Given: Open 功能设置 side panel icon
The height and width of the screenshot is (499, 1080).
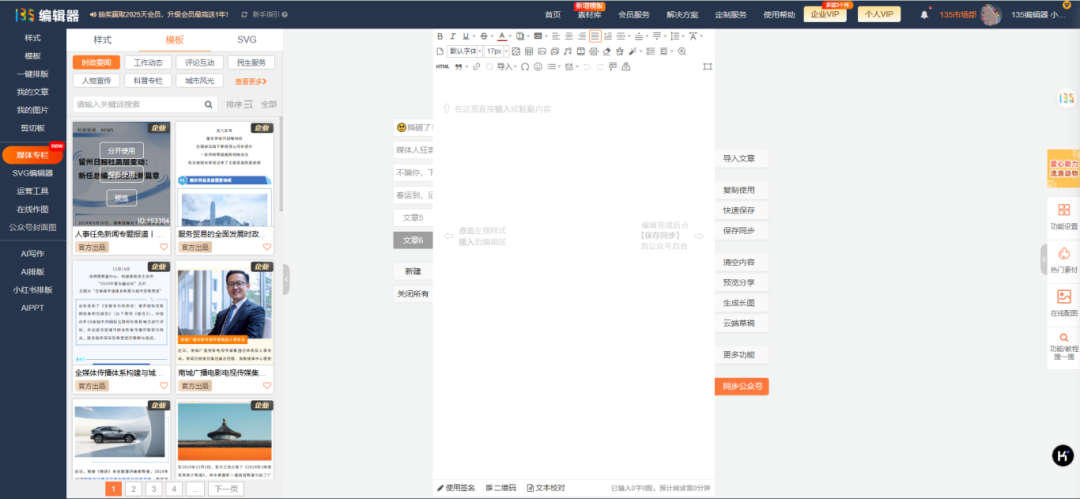Looking at the screenshot, I should [x=1063, y=216].
